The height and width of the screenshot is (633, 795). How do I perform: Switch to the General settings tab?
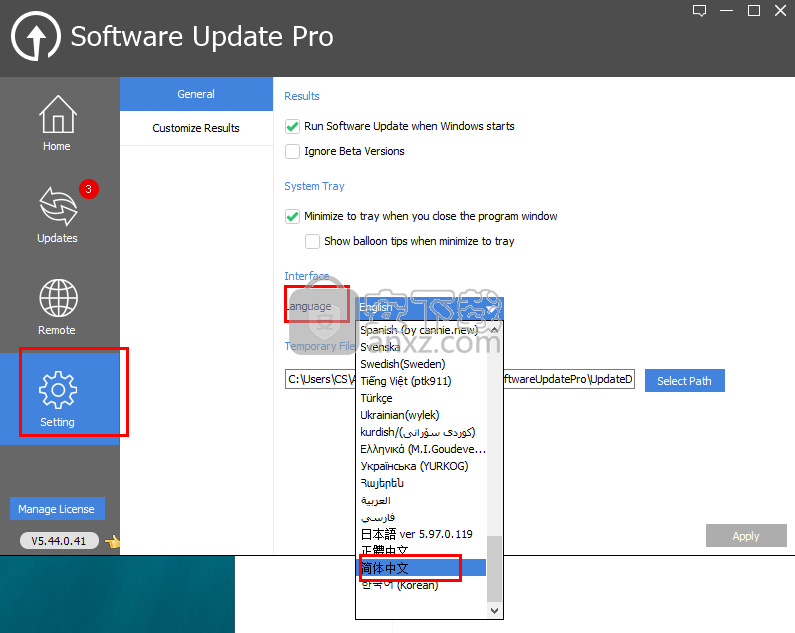pos(196,94)
